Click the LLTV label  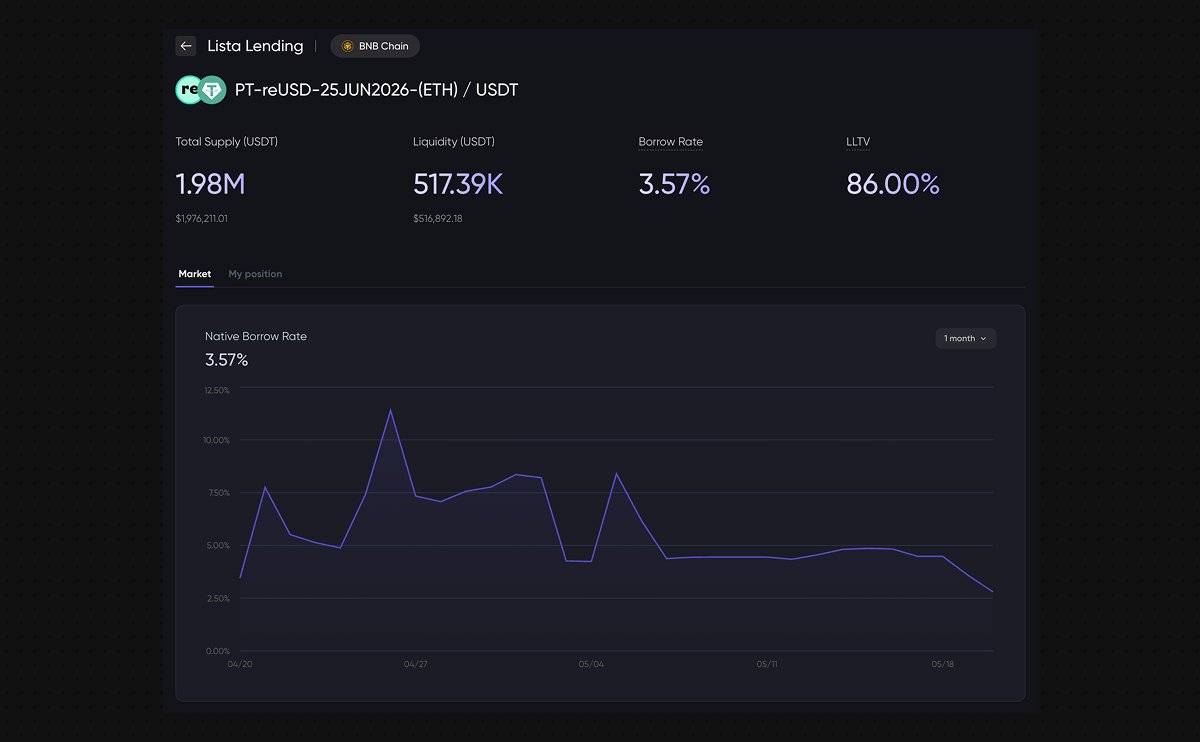coord(858,142)
